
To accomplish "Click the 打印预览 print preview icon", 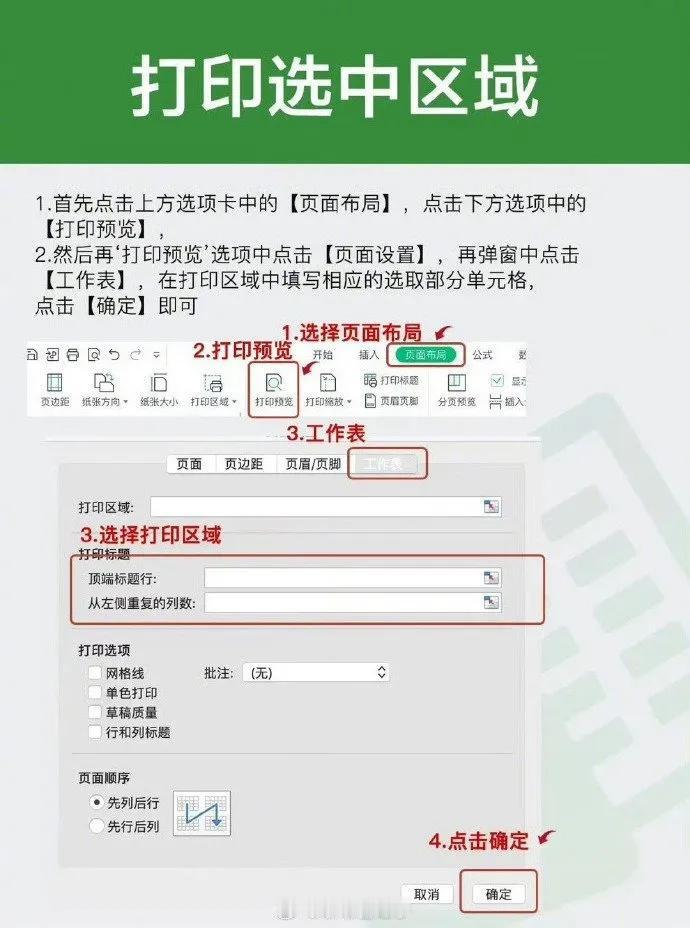I will (x=273, y=389).
